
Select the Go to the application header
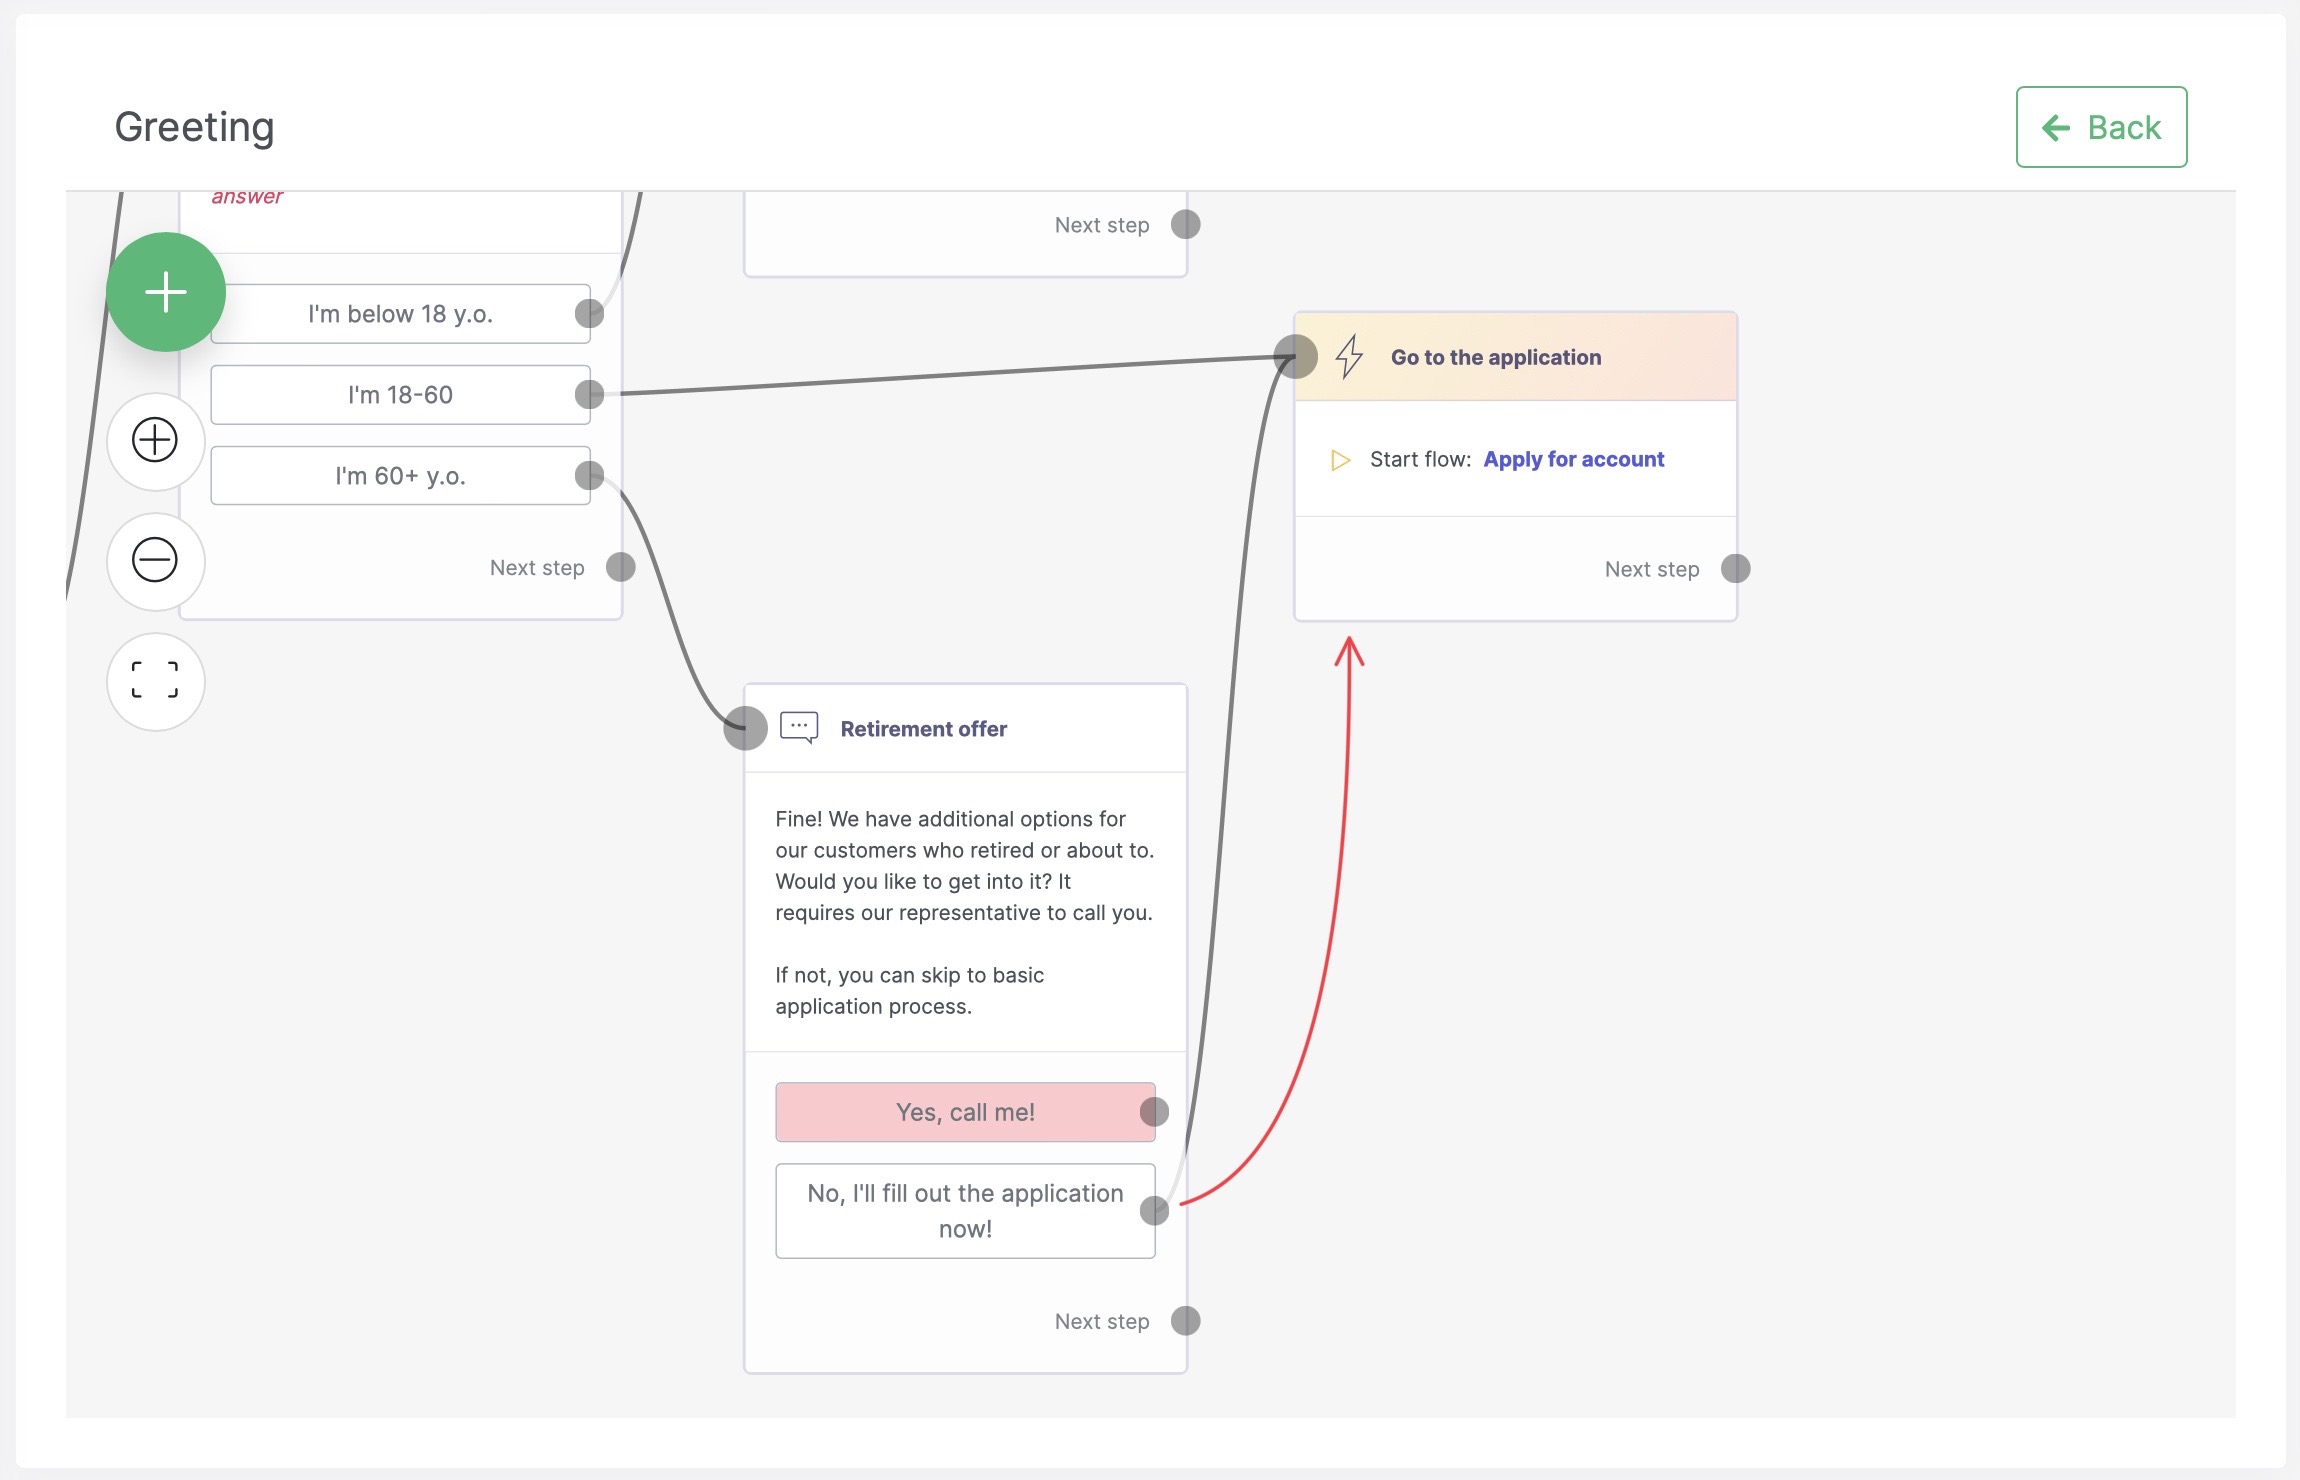(1496, 357)
